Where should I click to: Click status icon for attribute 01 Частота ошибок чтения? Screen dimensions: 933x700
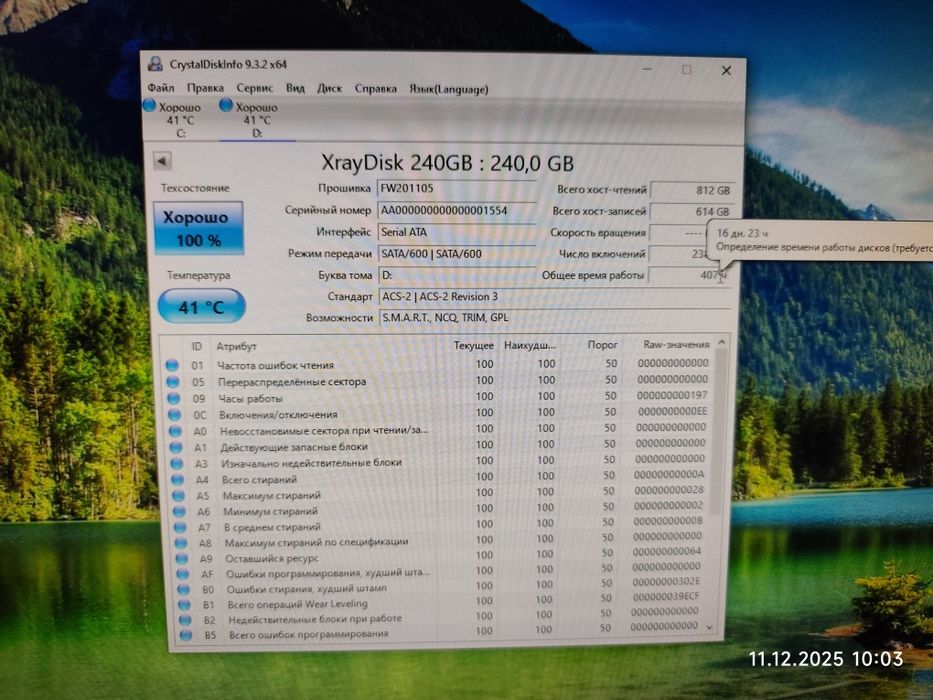172,365
